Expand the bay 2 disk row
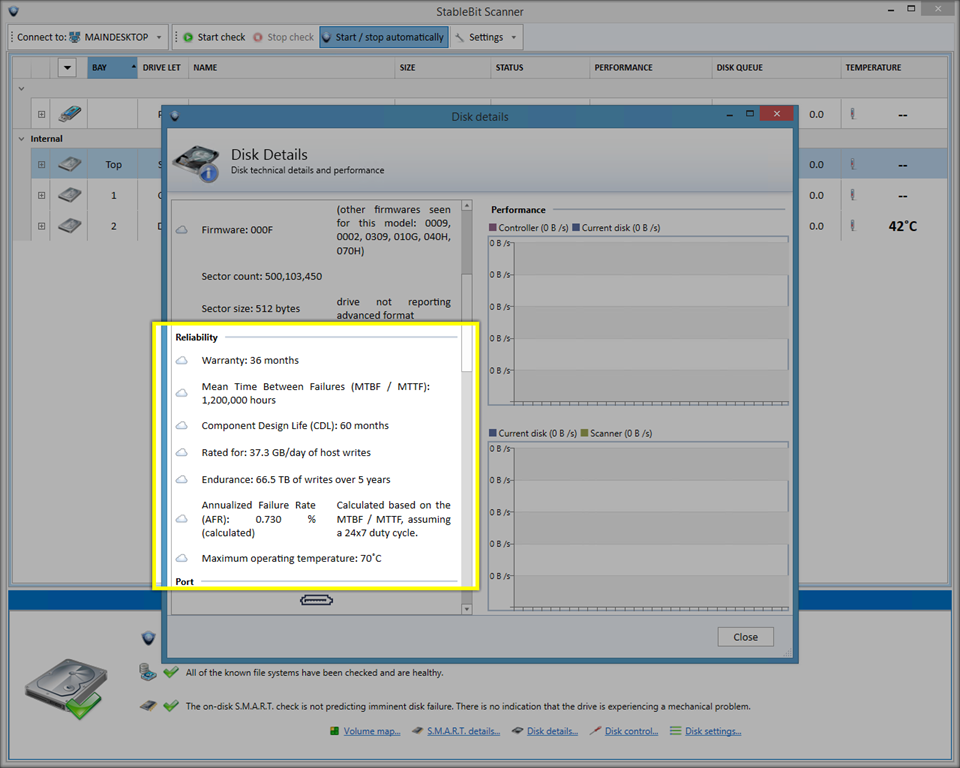 click(41, 226)
